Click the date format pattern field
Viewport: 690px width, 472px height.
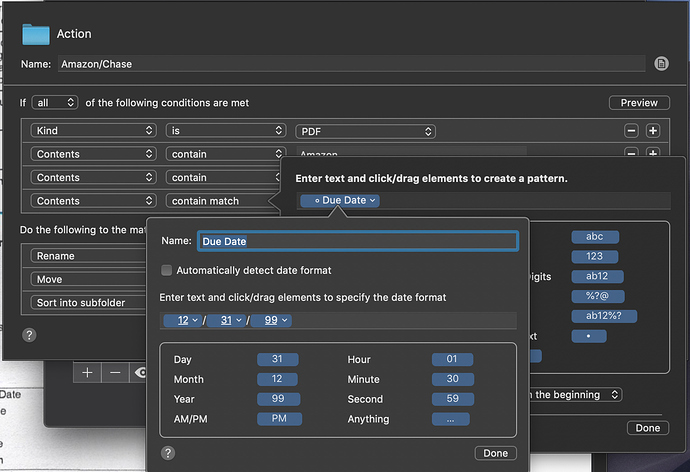pyautogui.click(x=338, y=320)
